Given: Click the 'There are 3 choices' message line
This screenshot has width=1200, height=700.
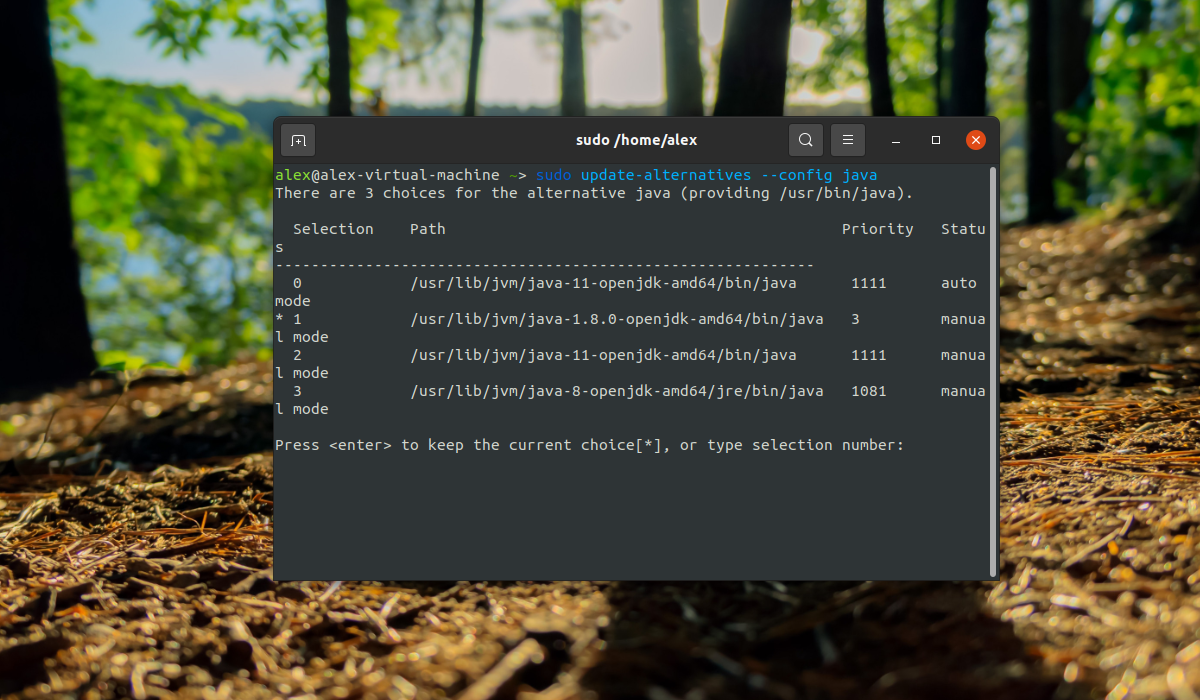Looking at the screenshot, I should (x=593, y=193).
